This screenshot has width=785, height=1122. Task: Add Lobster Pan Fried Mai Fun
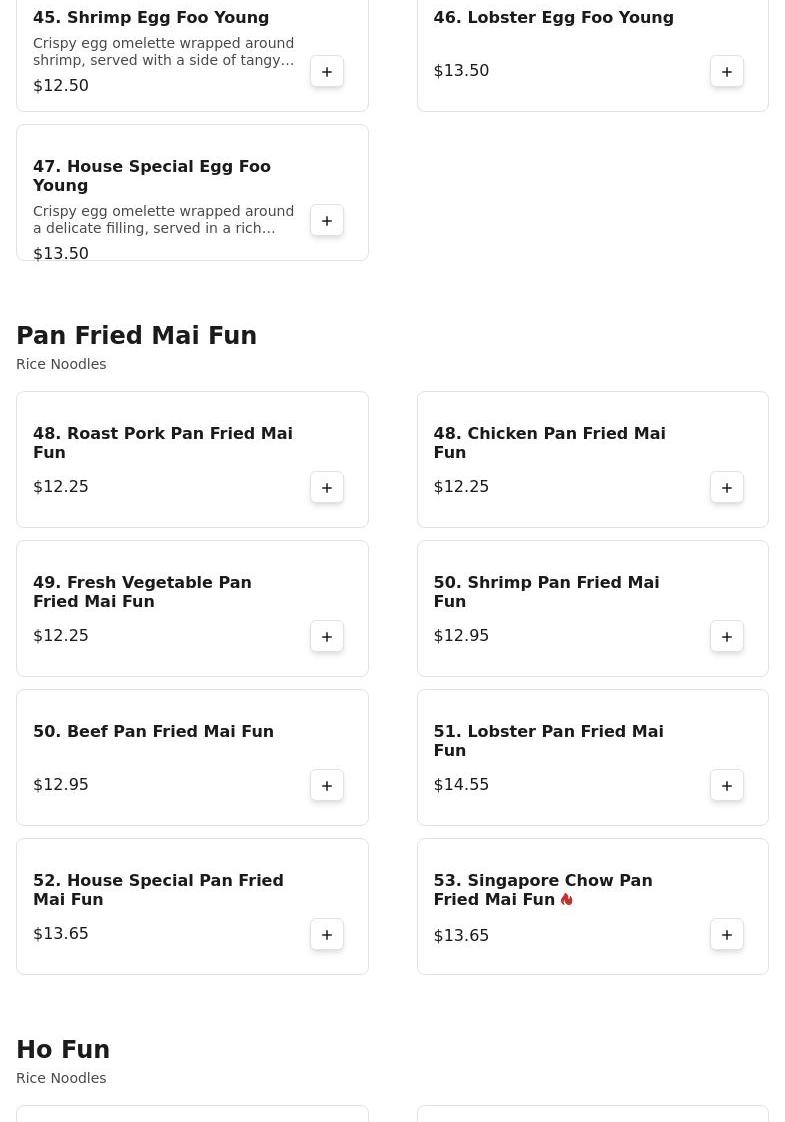tap(727, 786)
